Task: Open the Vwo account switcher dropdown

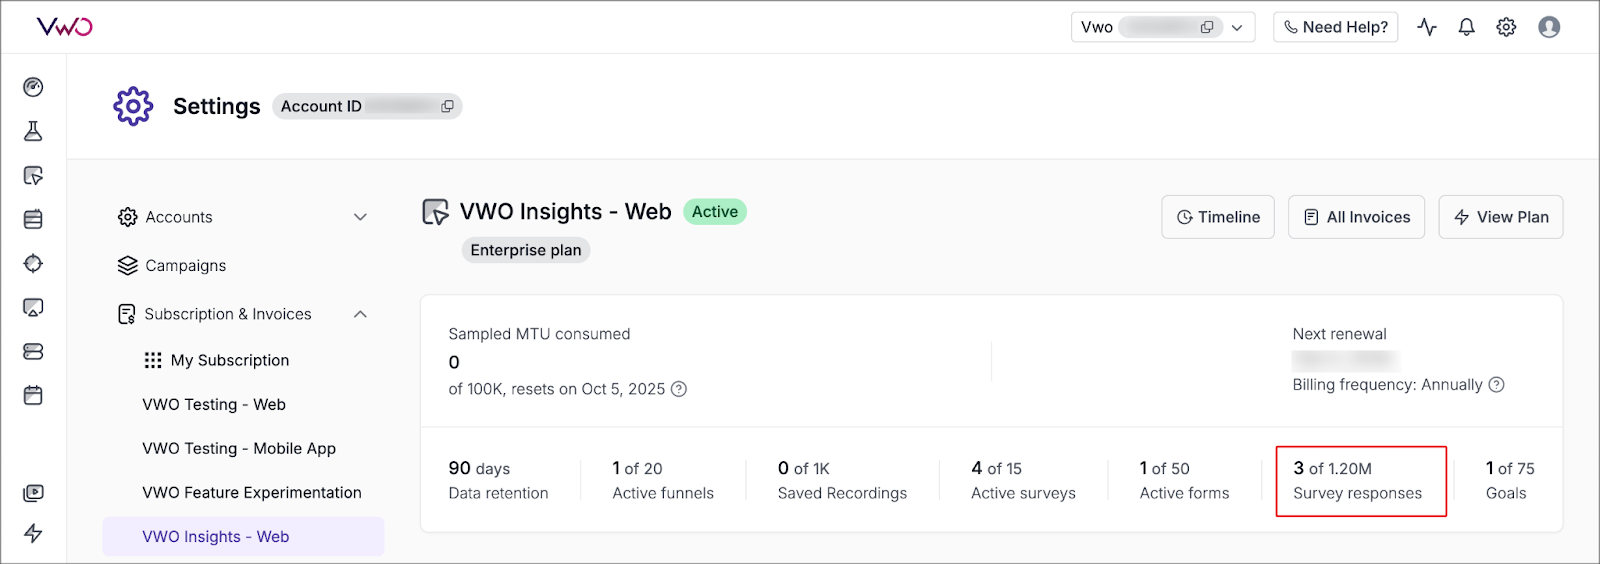Action: (1237, 27)
